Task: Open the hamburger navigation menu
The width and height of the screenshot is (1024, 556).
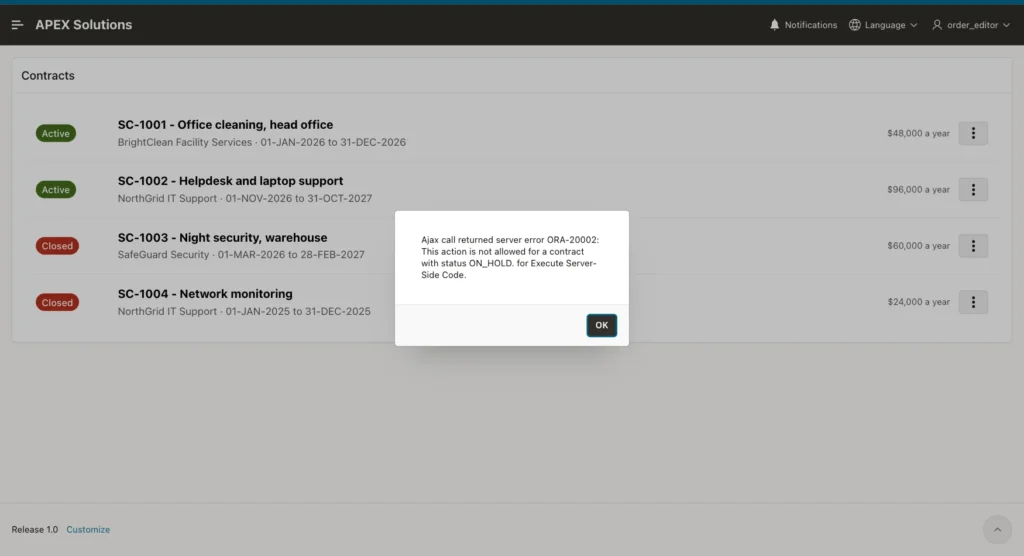Action: pos(18,25)
